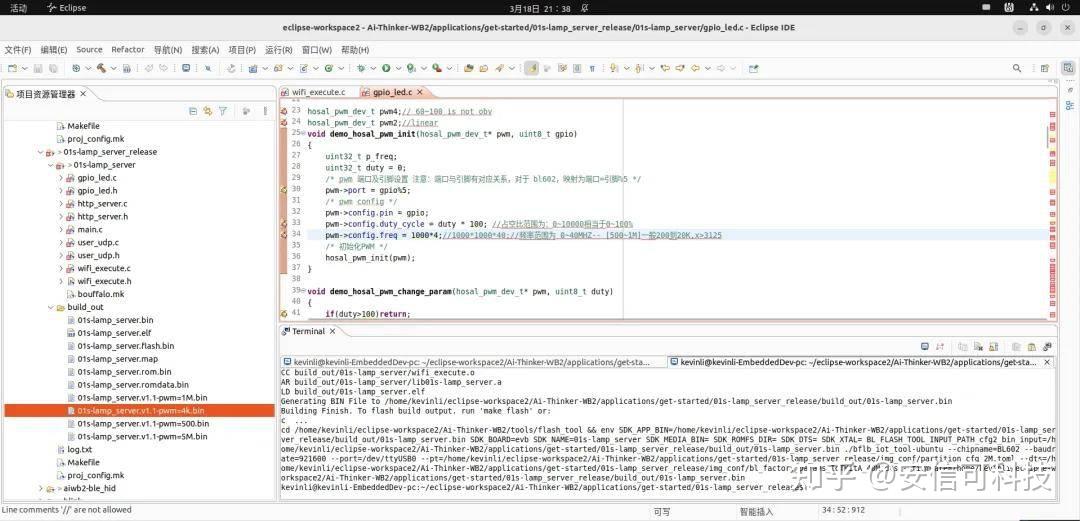Open the 编辑(E) menu
This screenshot has width=1080, height=521.
(54, 50)
